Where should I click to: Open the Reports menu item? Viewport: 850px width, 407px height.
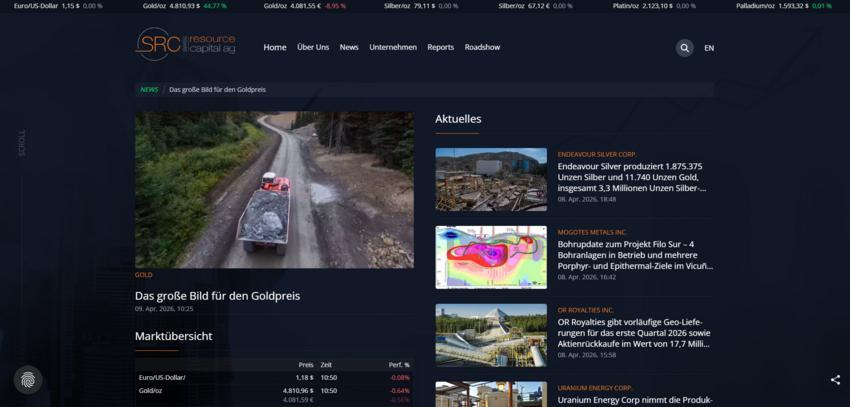pyautogui.click(x=441, y=47)
